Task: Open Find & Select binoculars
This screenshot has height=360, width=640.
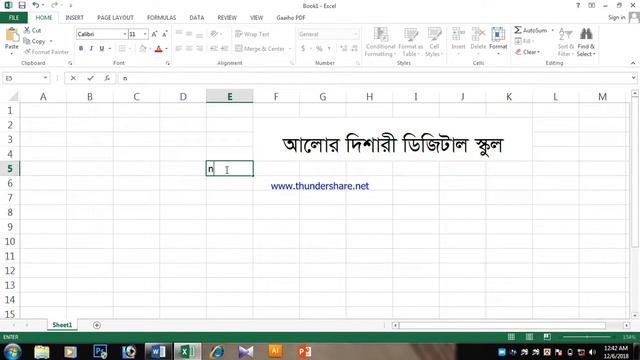Action: pos(586,42)
